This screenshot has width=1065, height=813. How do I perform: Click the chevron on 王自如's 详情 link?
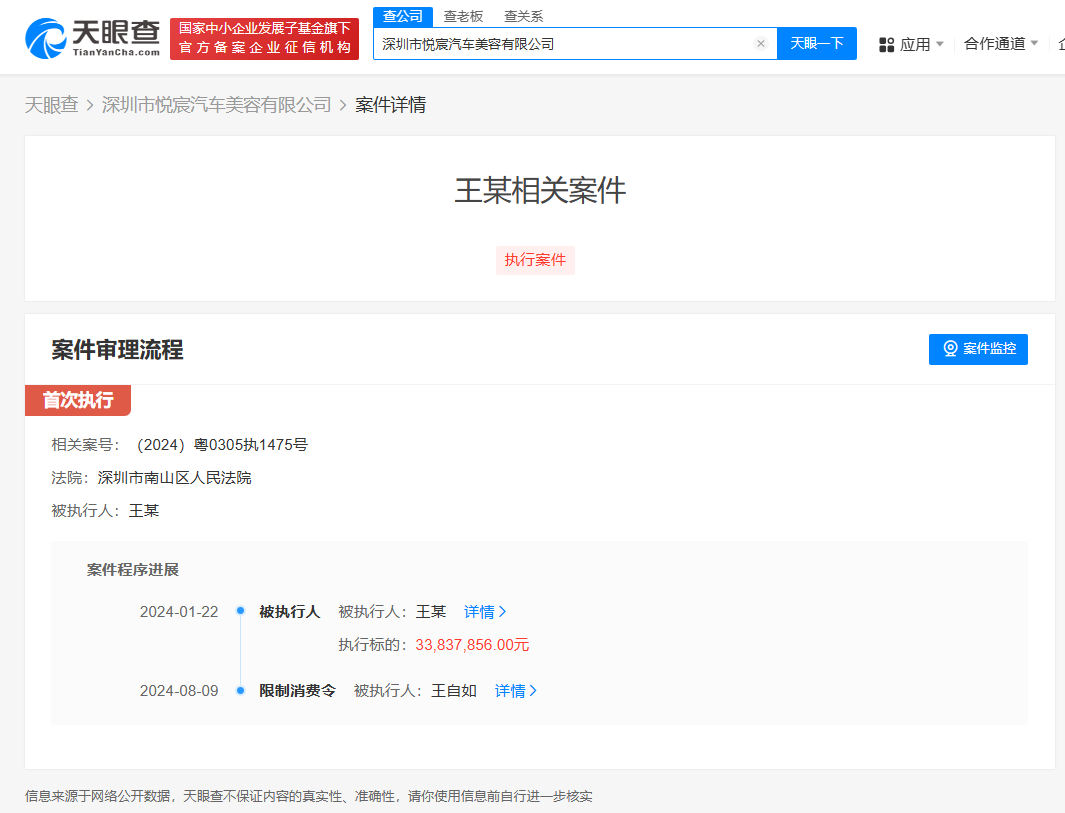(x=535, y=690)
